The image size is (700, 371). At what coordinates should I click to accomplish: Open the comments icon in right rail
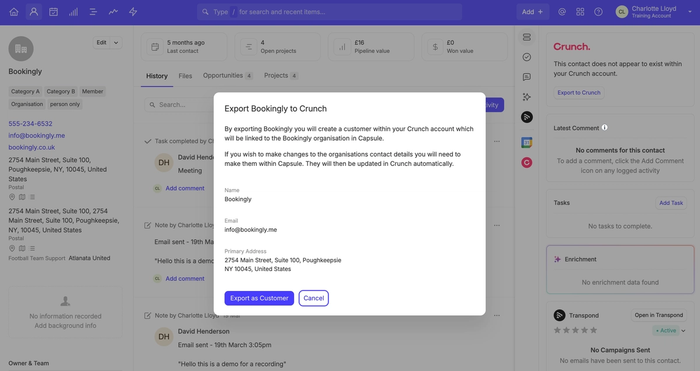click(527, 77)
